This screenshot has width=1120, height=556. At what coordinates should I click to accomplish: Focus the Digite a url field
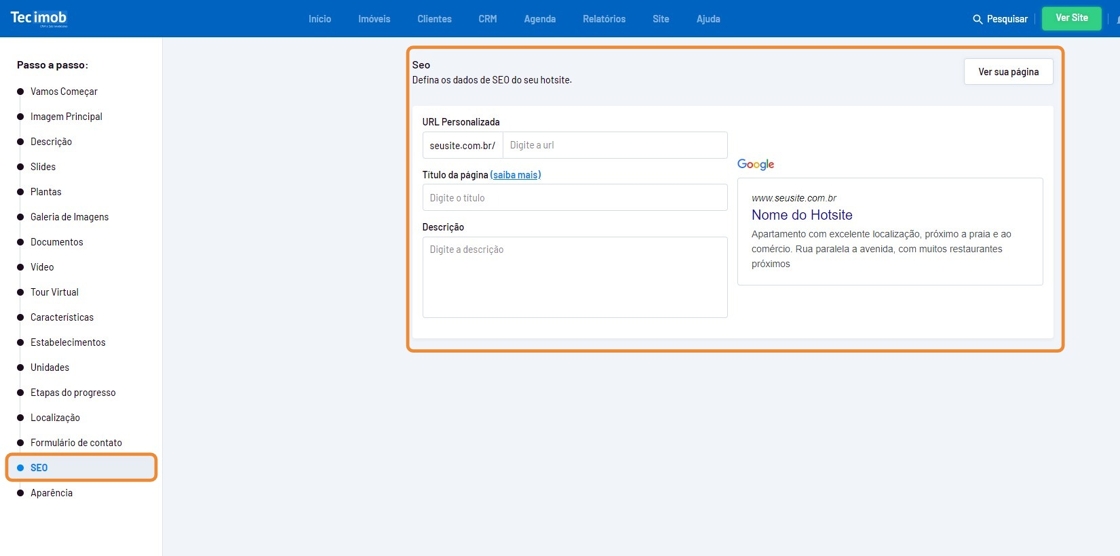[614, 145]
